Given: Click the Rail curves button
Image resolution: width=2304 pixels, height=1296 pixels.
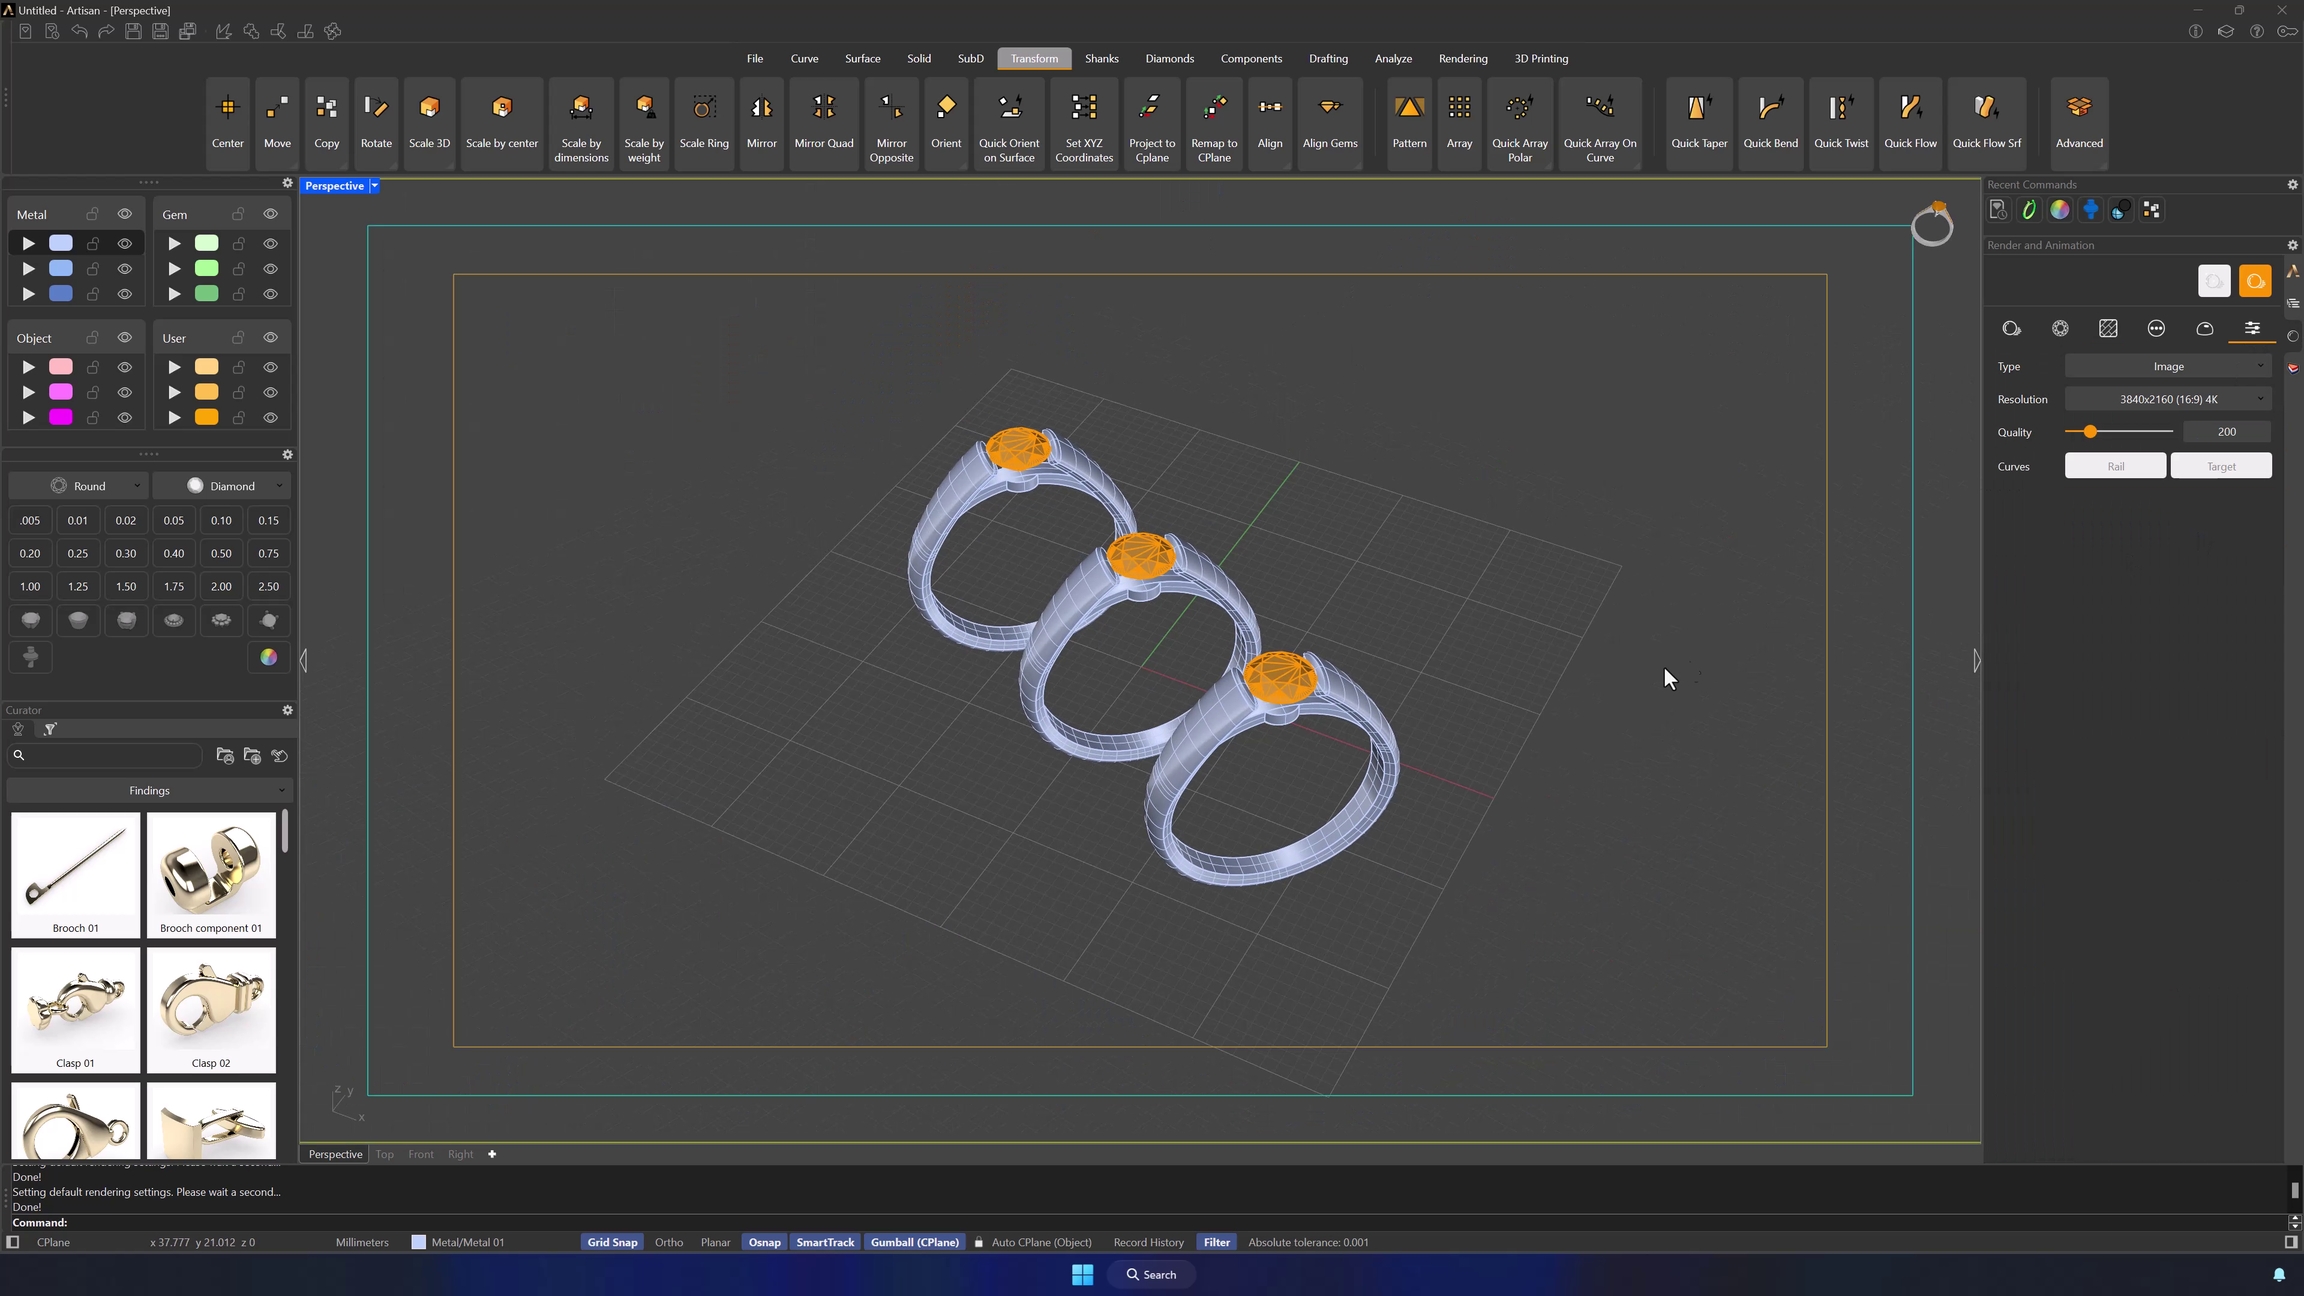Looking at the screenshot, I should tap(2115, 466).
